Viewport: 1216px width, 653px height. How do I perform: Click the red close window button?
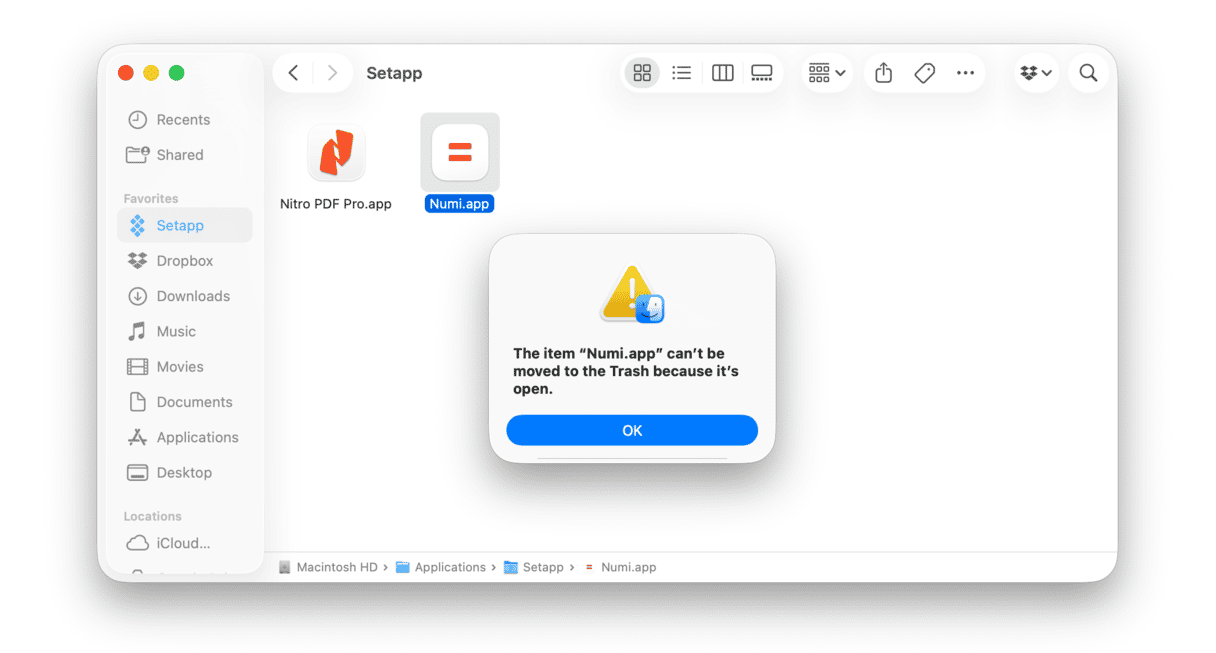click(x=126, y=73)
